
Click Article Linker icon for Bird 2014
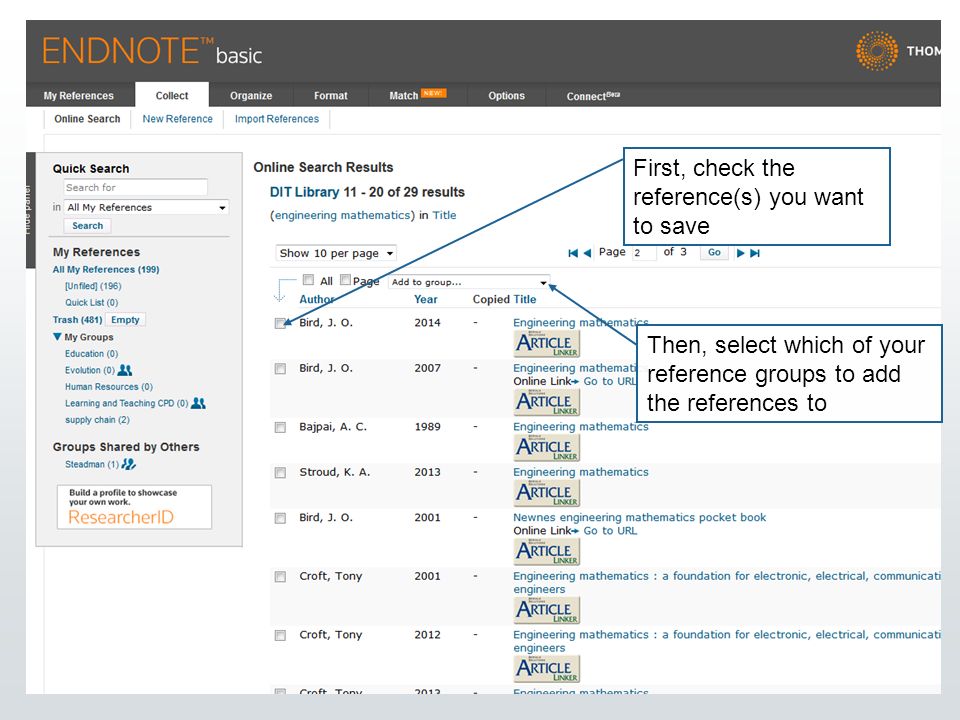(546, 343)
